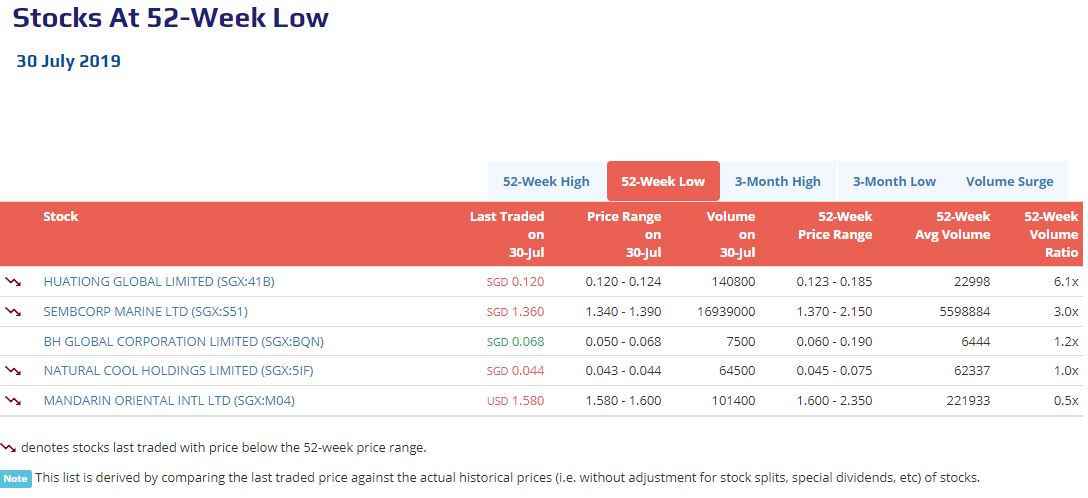
Task: Click the Stock column header
Action: coord(60,216)
